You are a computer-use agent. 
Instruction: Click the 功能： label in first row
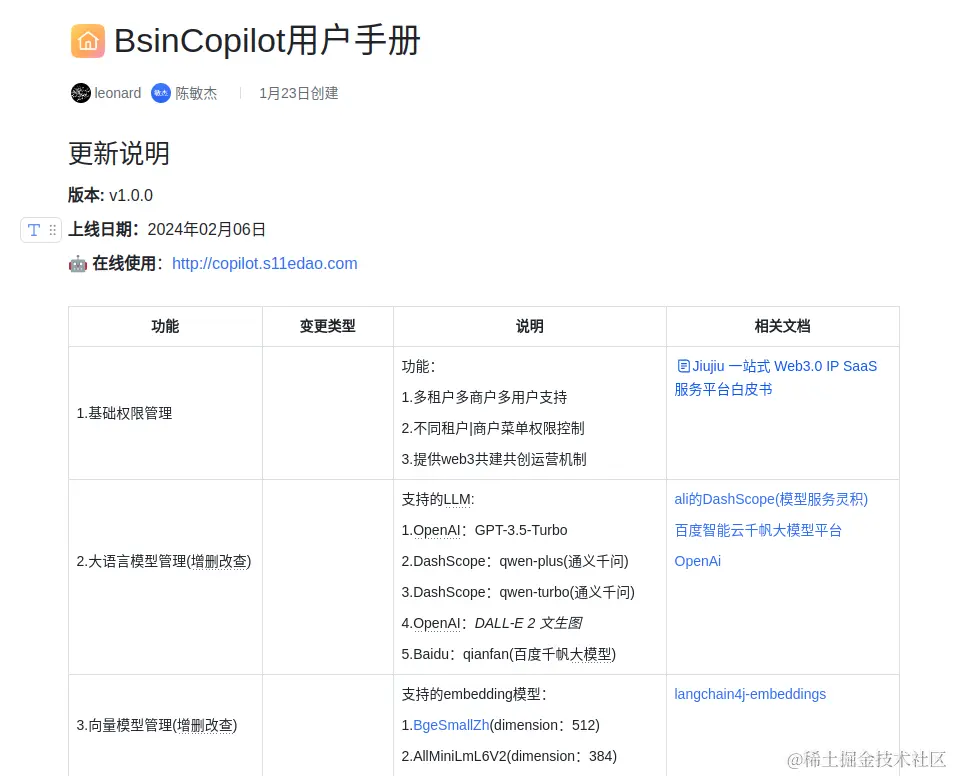[x=419, y=366]
